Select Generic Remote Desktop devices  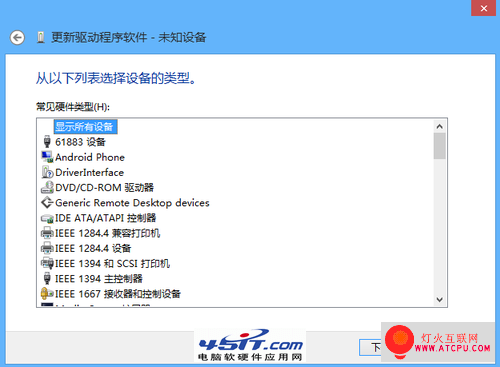coord(132,203)
